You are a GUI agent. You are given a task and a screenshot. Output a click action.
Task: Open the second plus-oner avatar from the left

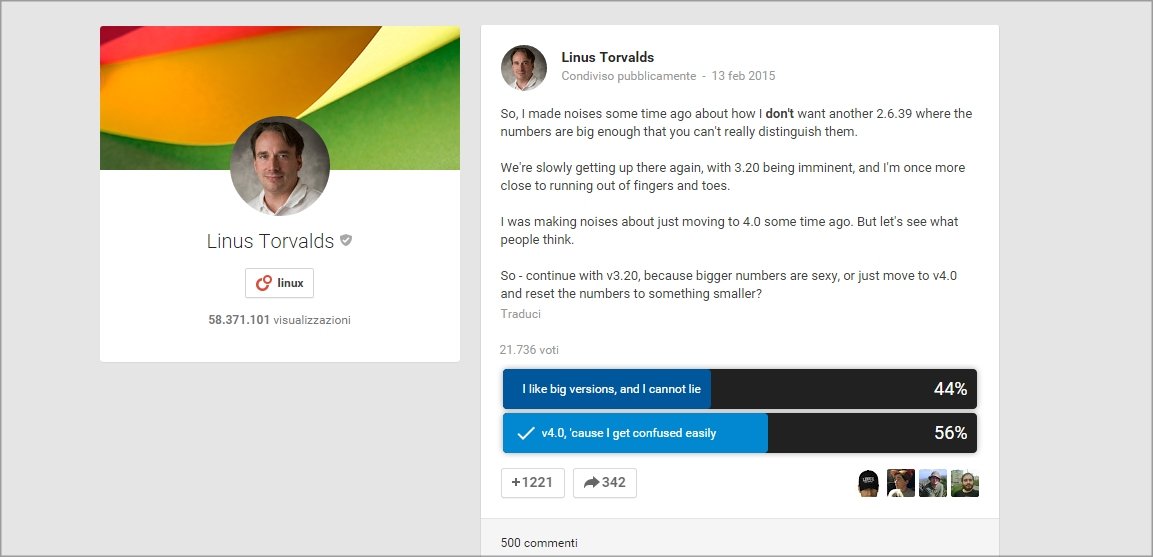[901, 483]
